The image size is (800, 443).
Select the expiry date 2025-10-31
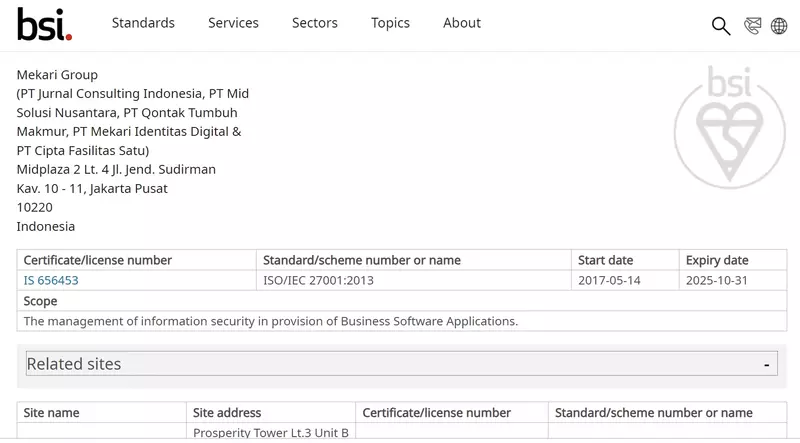716,280
